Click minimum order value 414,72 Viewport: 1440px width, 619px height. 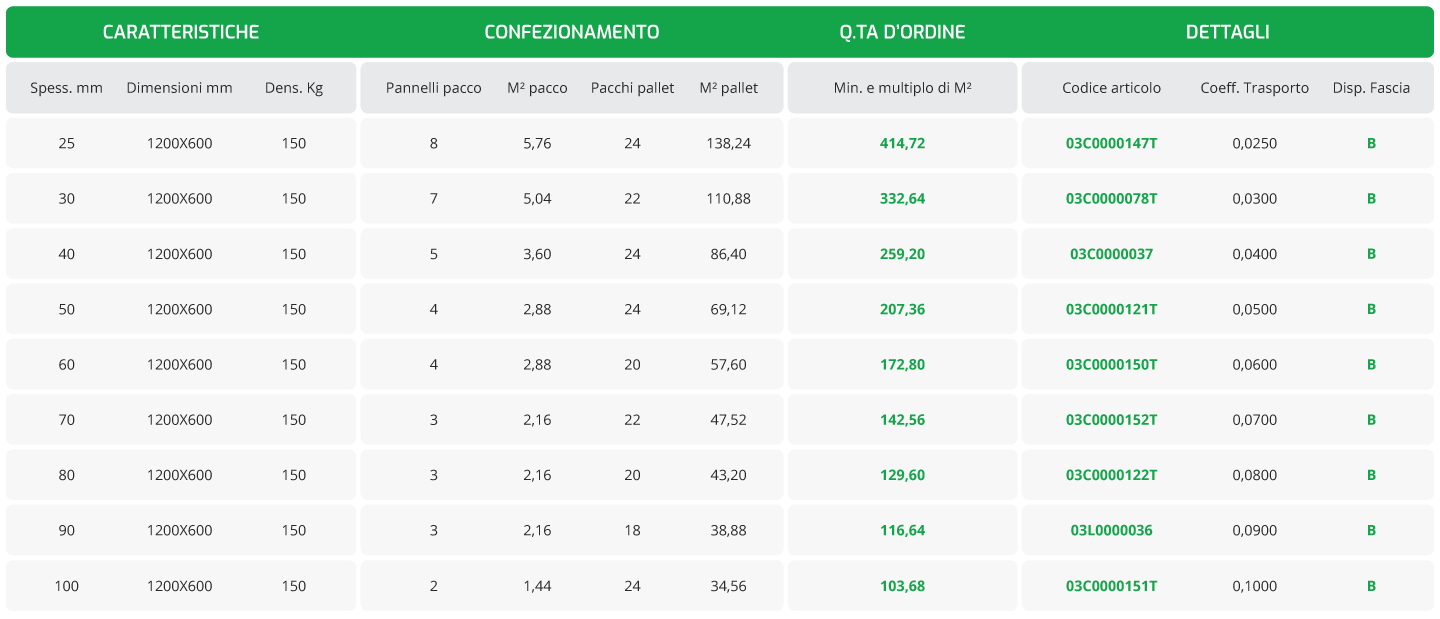pos(902,143)
